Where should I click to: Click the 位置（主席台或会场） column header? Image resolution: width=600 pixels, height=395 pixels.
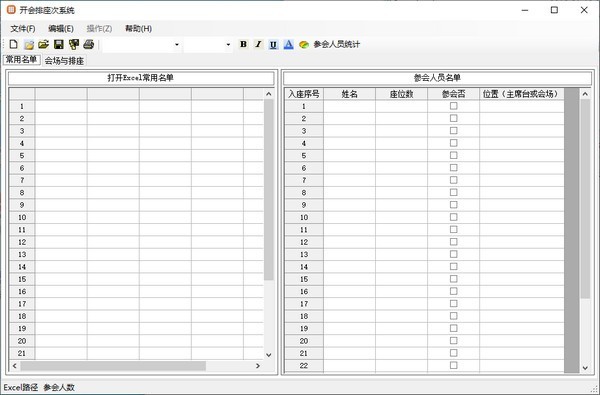click(x=522, y=94)
